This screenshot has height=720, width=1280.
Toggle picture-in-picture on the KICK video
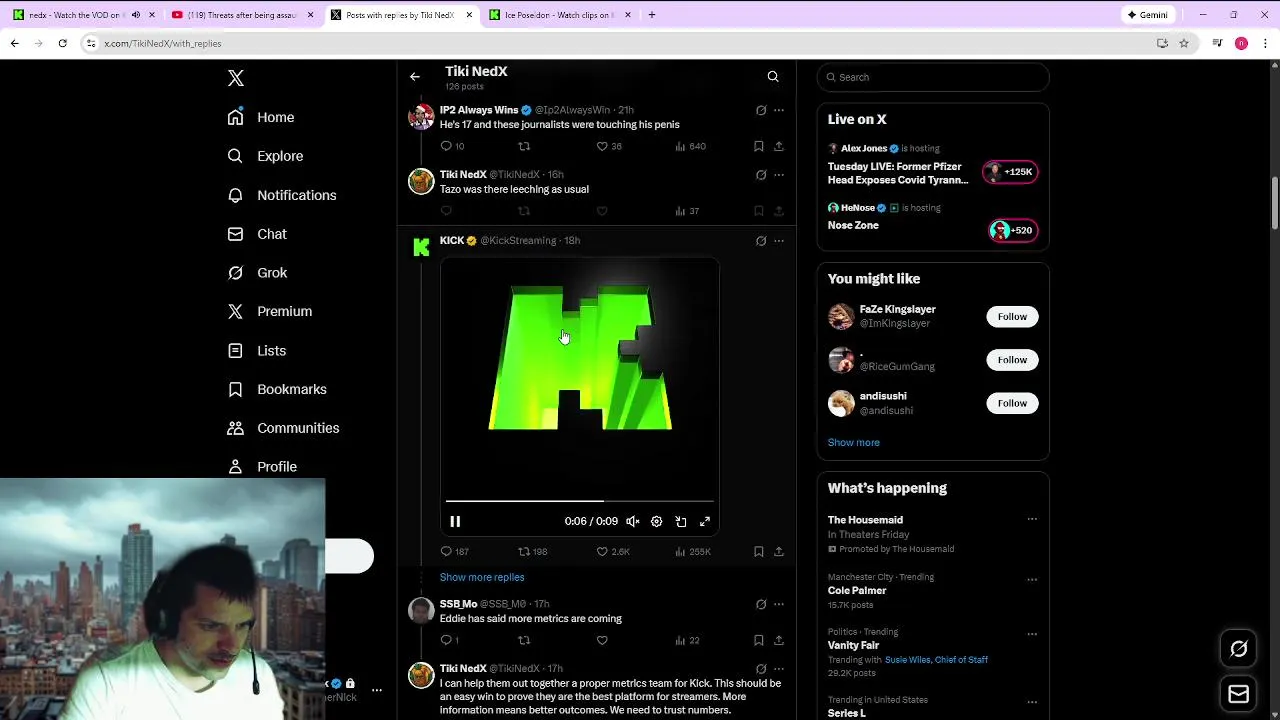[x=681, y=521]
